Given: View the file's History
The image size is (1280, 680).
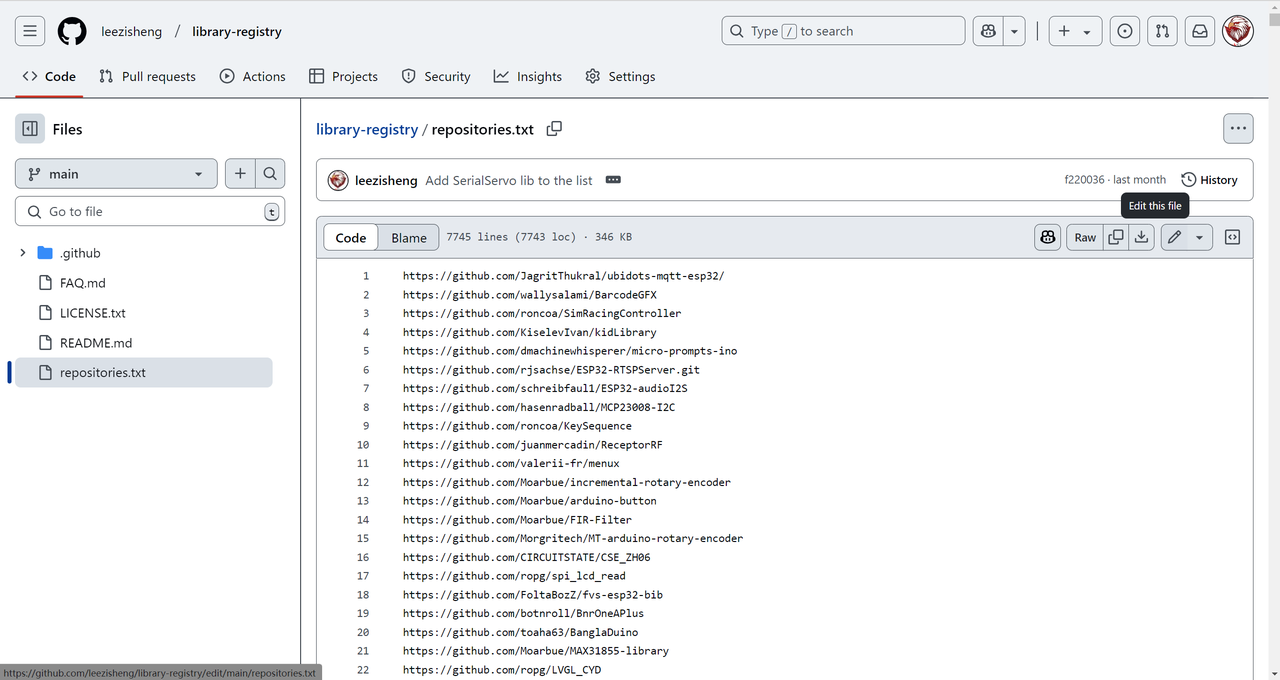Looking at the screenshot, I should [1209, 180].
